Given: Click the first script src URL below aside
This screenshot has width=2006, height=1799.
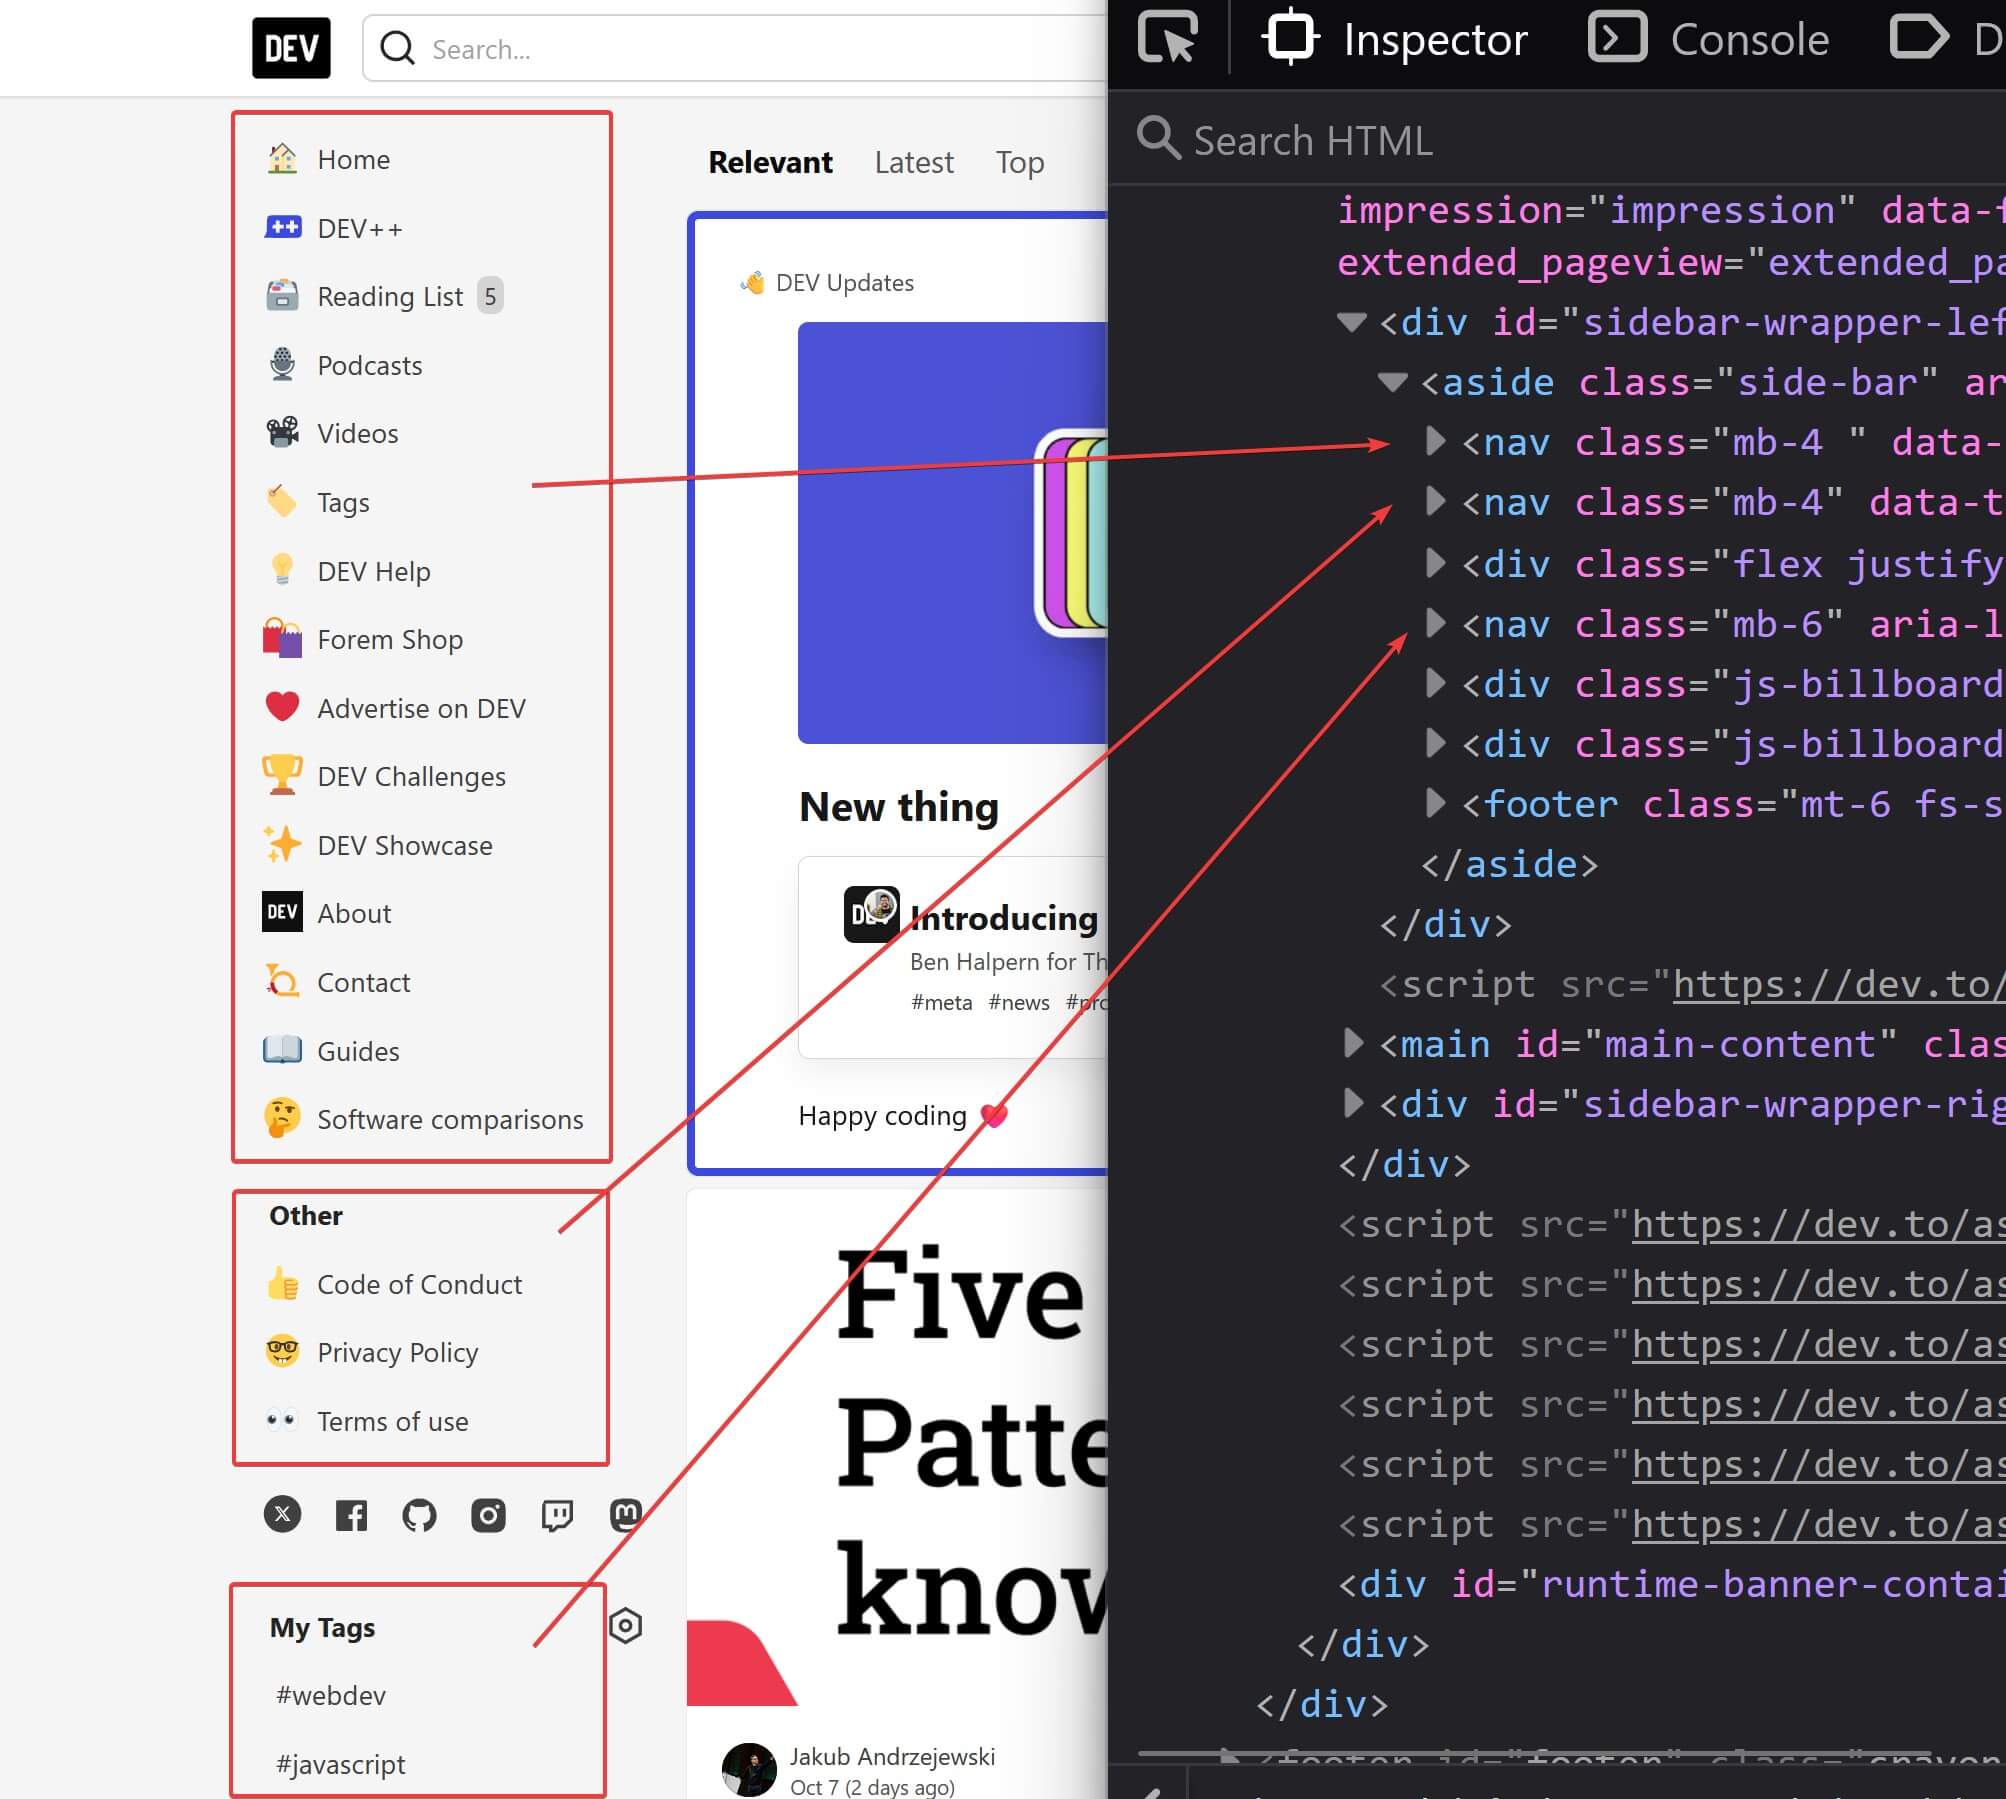Looking at the screenshot, I should [x=1839, y=984].
